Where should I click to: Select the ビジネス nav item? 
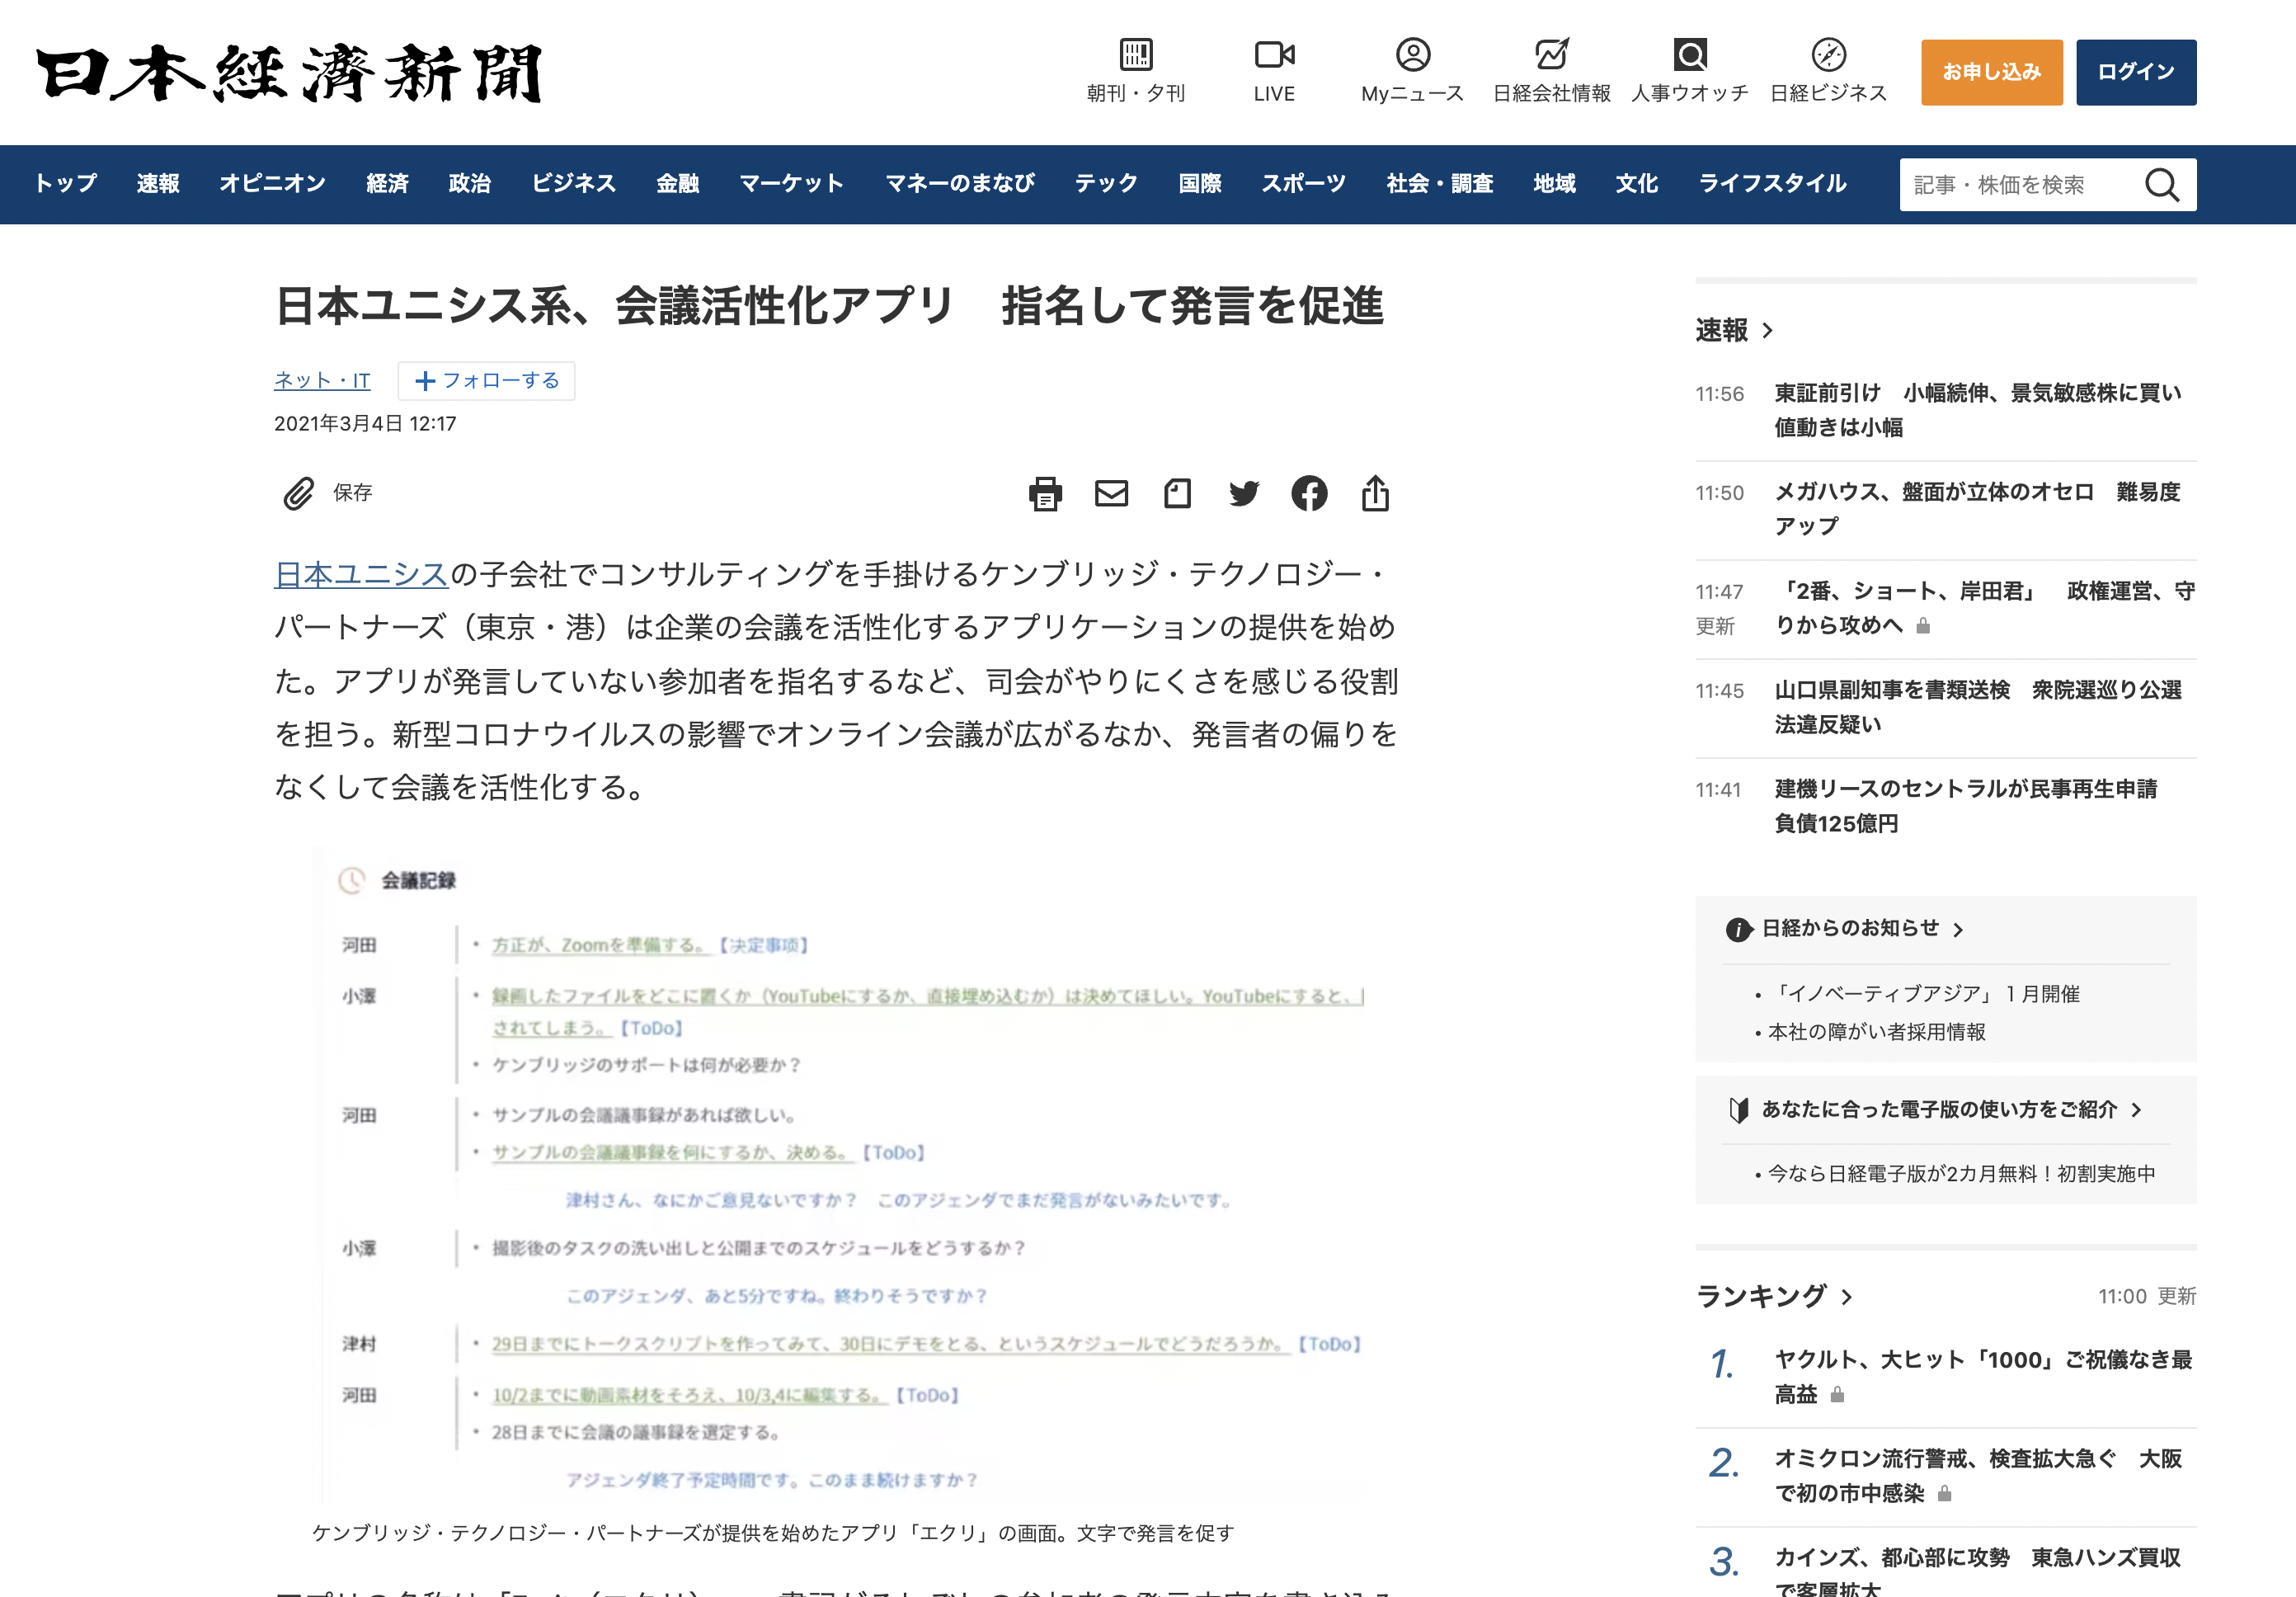click(573, 184)
